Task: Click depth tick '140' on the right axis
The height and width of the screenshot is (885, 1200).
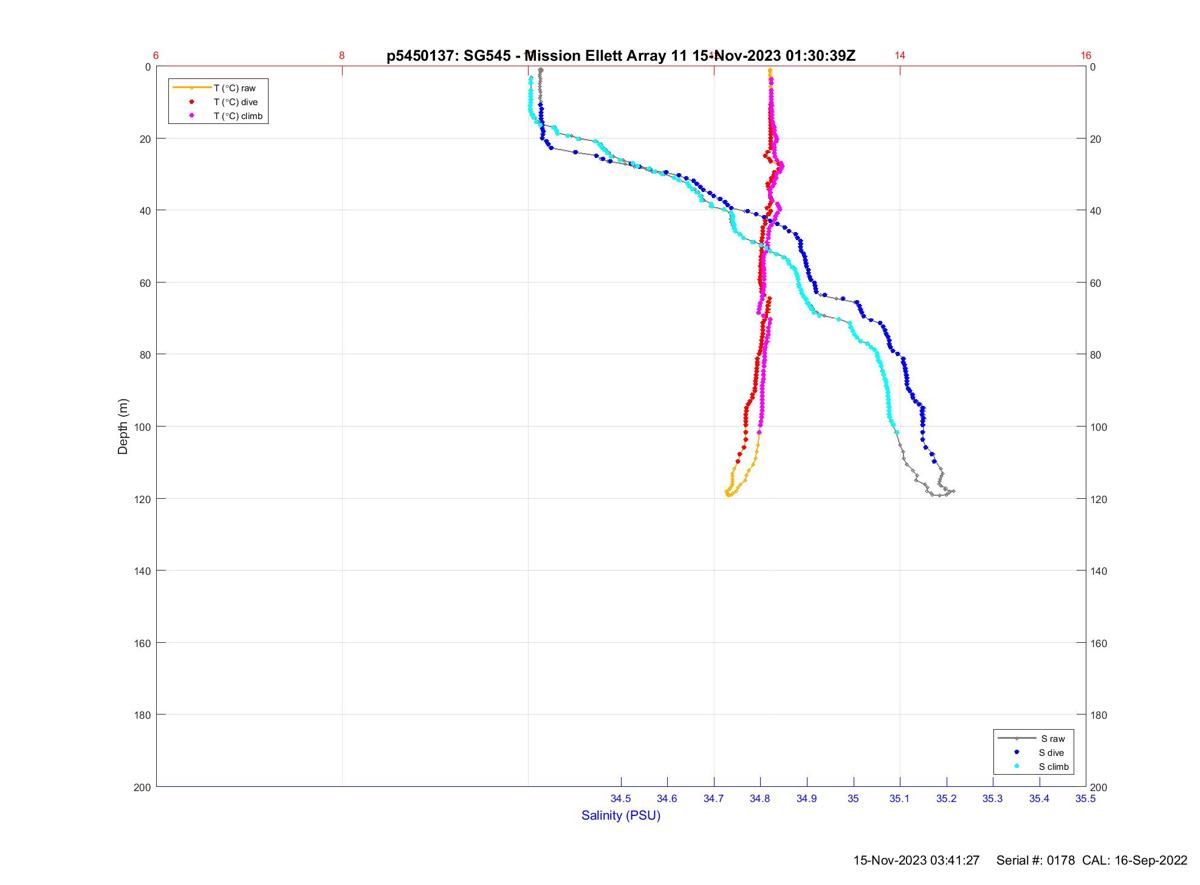Action: [1100, 571]
